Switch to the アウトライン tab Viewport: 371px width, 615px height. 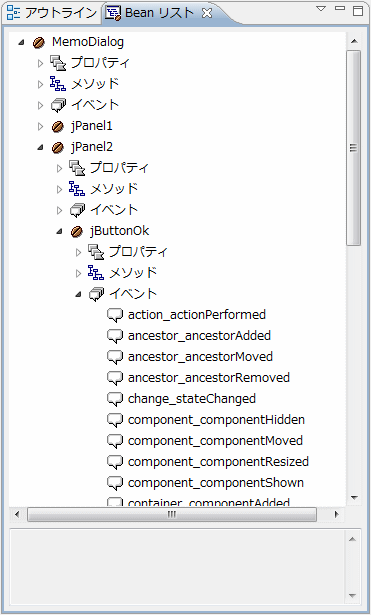[52, 13]
